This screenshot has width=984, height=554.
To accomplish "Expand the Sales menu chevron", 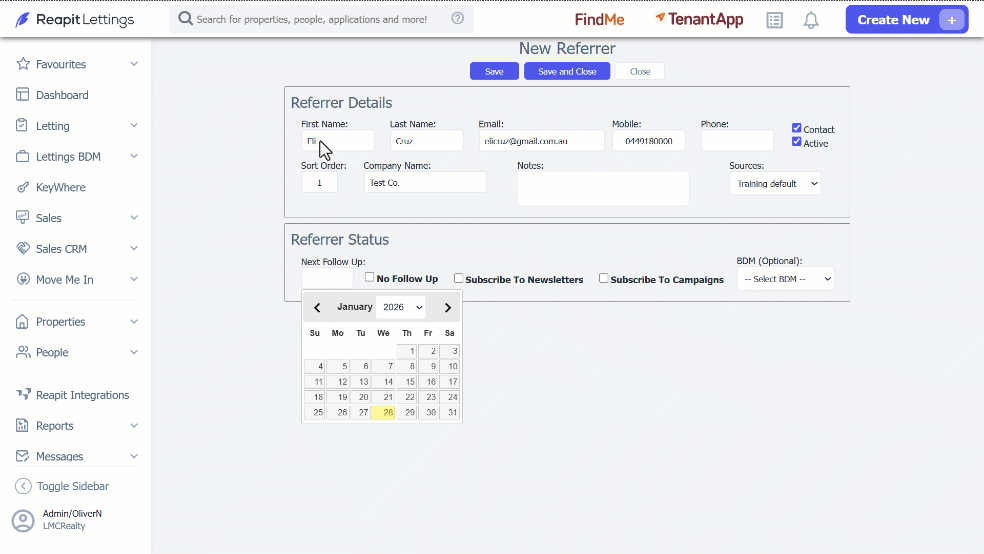I will 134,218.
